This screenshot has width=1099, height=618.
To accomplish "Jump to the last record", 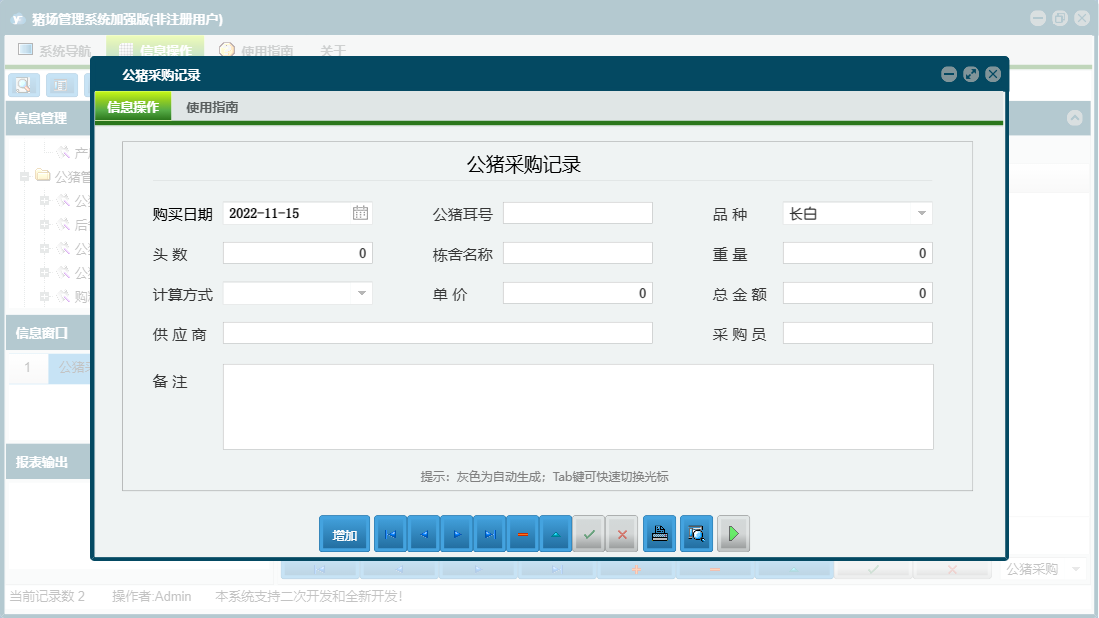I will (490, 533).
